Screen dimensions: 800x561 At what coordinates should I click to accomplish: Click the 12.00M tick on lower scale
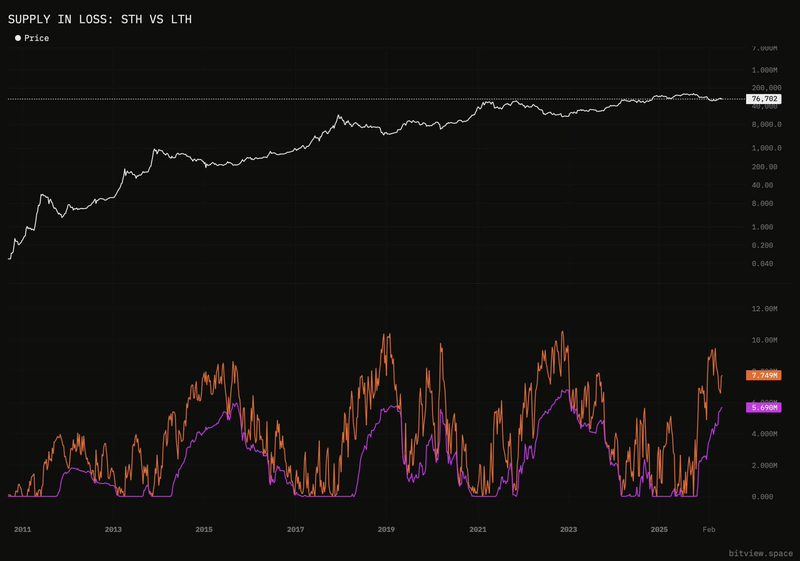[x=764, y=309]
